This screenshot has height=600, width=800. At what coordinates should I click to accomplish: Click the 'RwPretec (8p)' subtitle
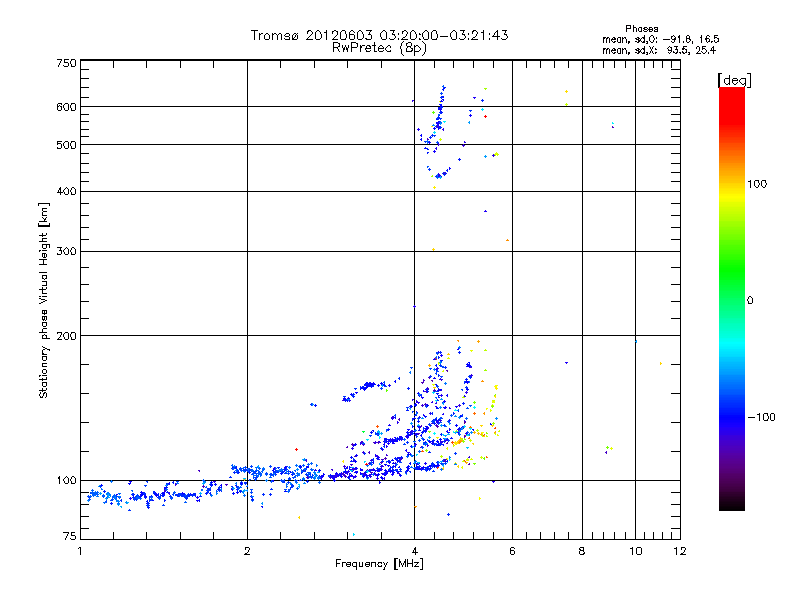(379, 48)
